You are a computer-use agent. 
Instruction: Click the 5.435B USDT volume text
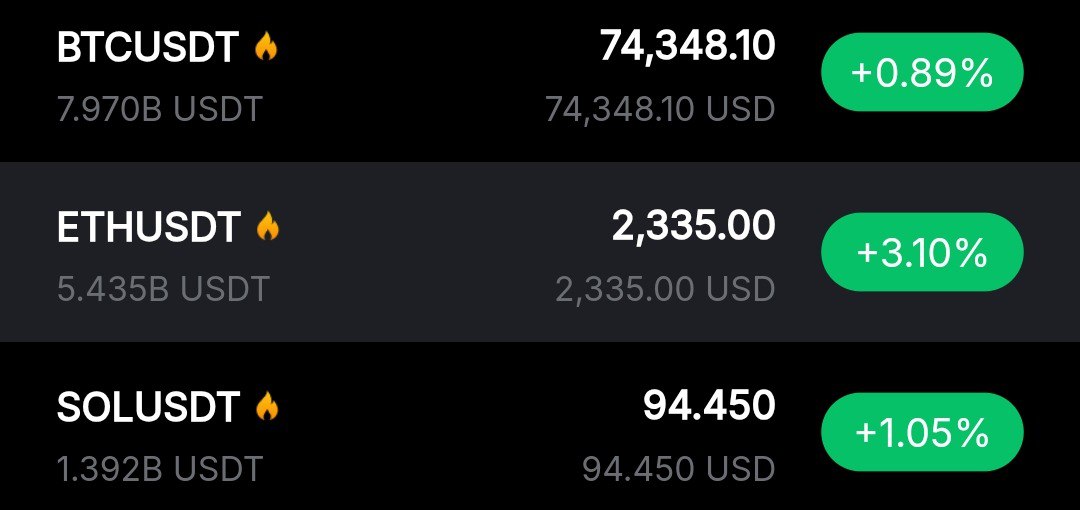coord(163,289)
